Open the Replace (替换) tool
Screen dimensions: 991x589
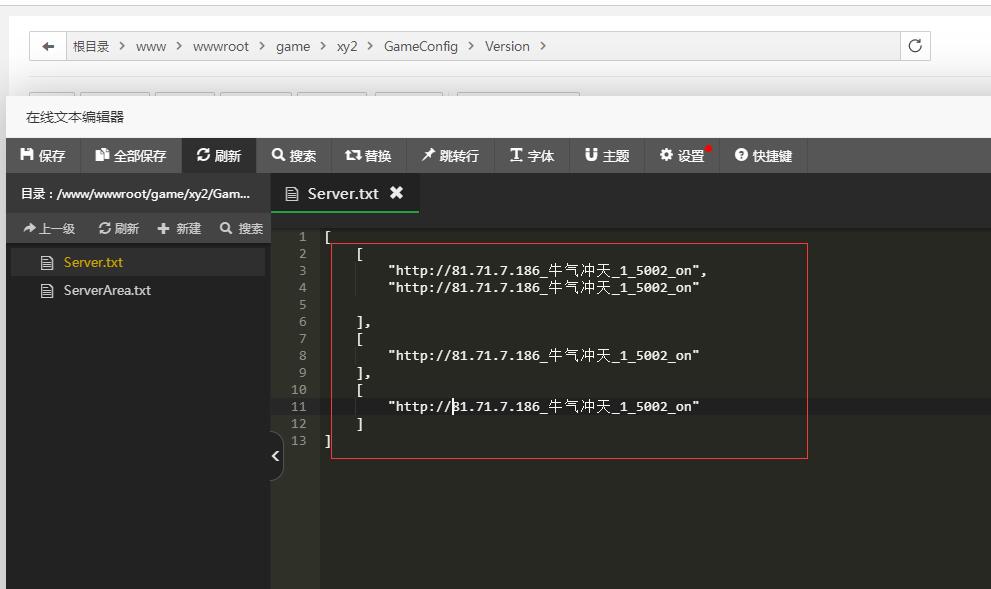click(x=368, y=156)
